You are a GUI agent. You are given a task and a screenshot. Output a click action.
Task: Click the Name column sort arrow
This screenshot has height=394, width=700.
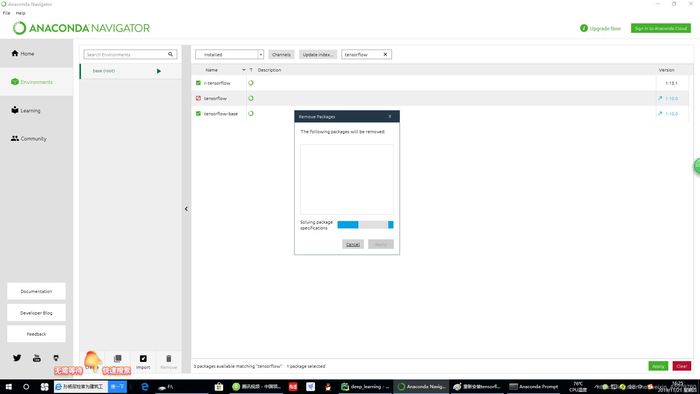[x=244, y=70]
